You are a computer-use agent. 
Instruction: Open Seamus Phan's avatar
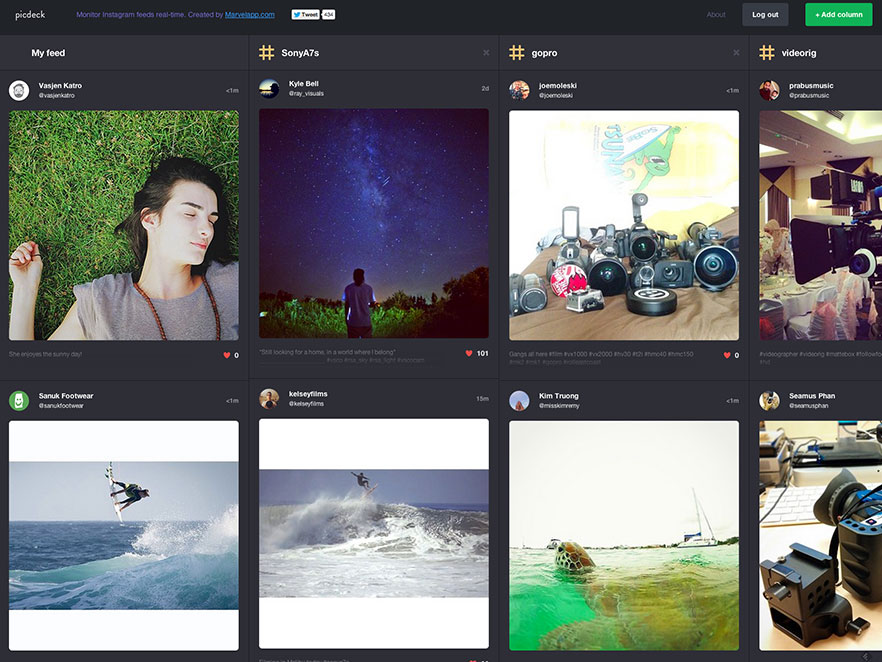coord(769,400)
